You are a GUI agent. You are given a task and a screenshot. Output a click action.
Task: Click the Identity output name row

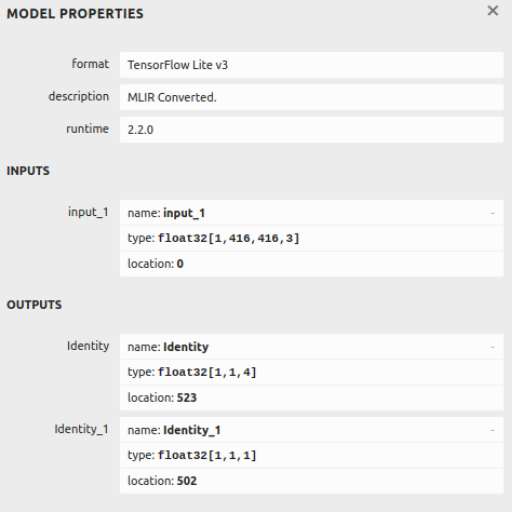(x=312, y=347)
